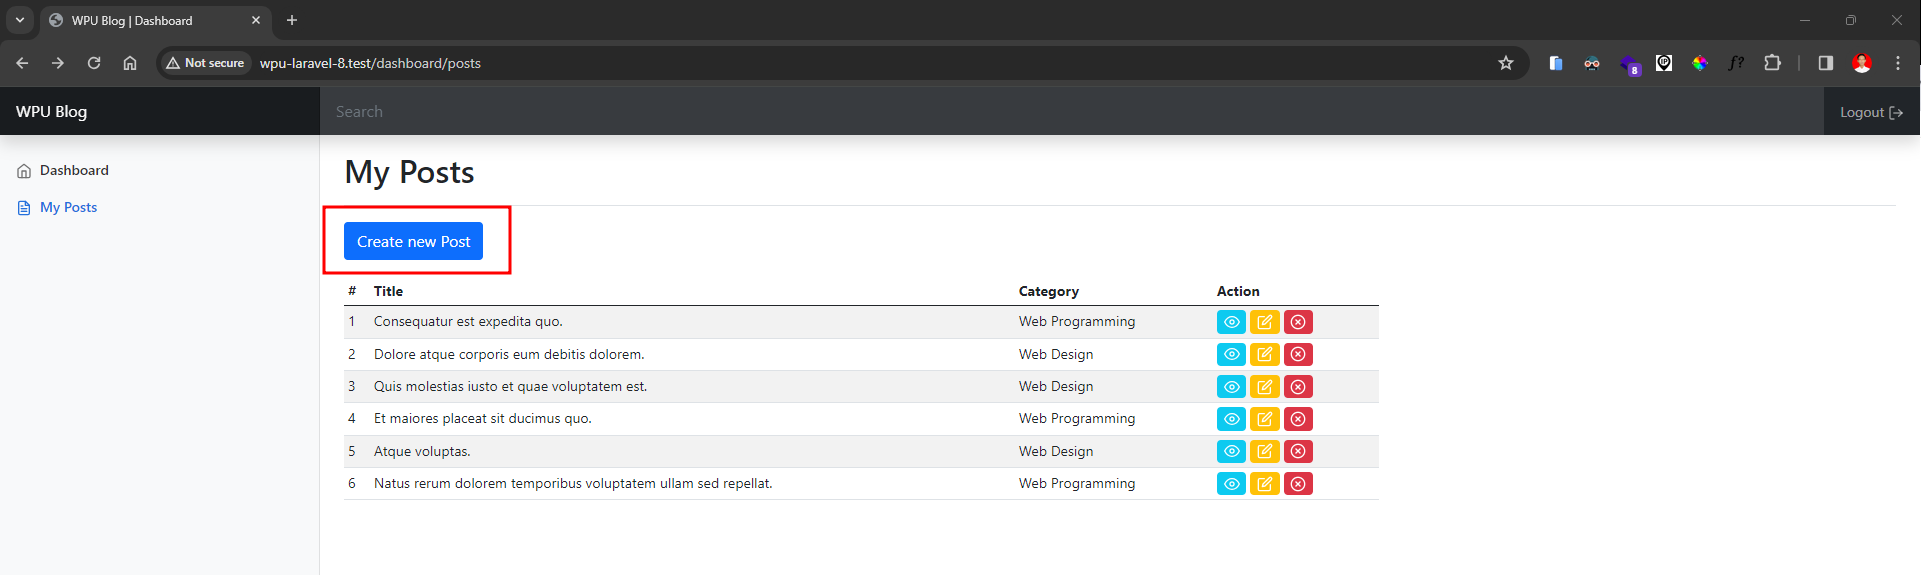
Task: Open the eye icon for 'Atque voluptas.'
Action: pos(1231,451)
